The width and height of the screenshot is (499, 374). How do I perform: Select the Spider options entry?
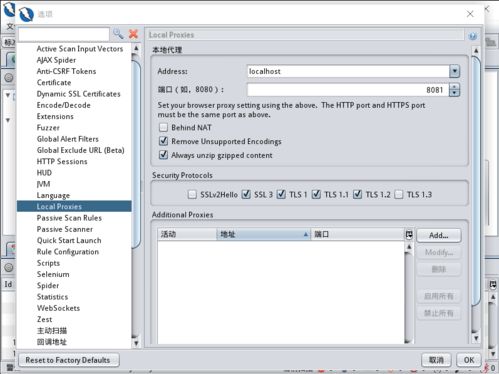coord(48,286)
